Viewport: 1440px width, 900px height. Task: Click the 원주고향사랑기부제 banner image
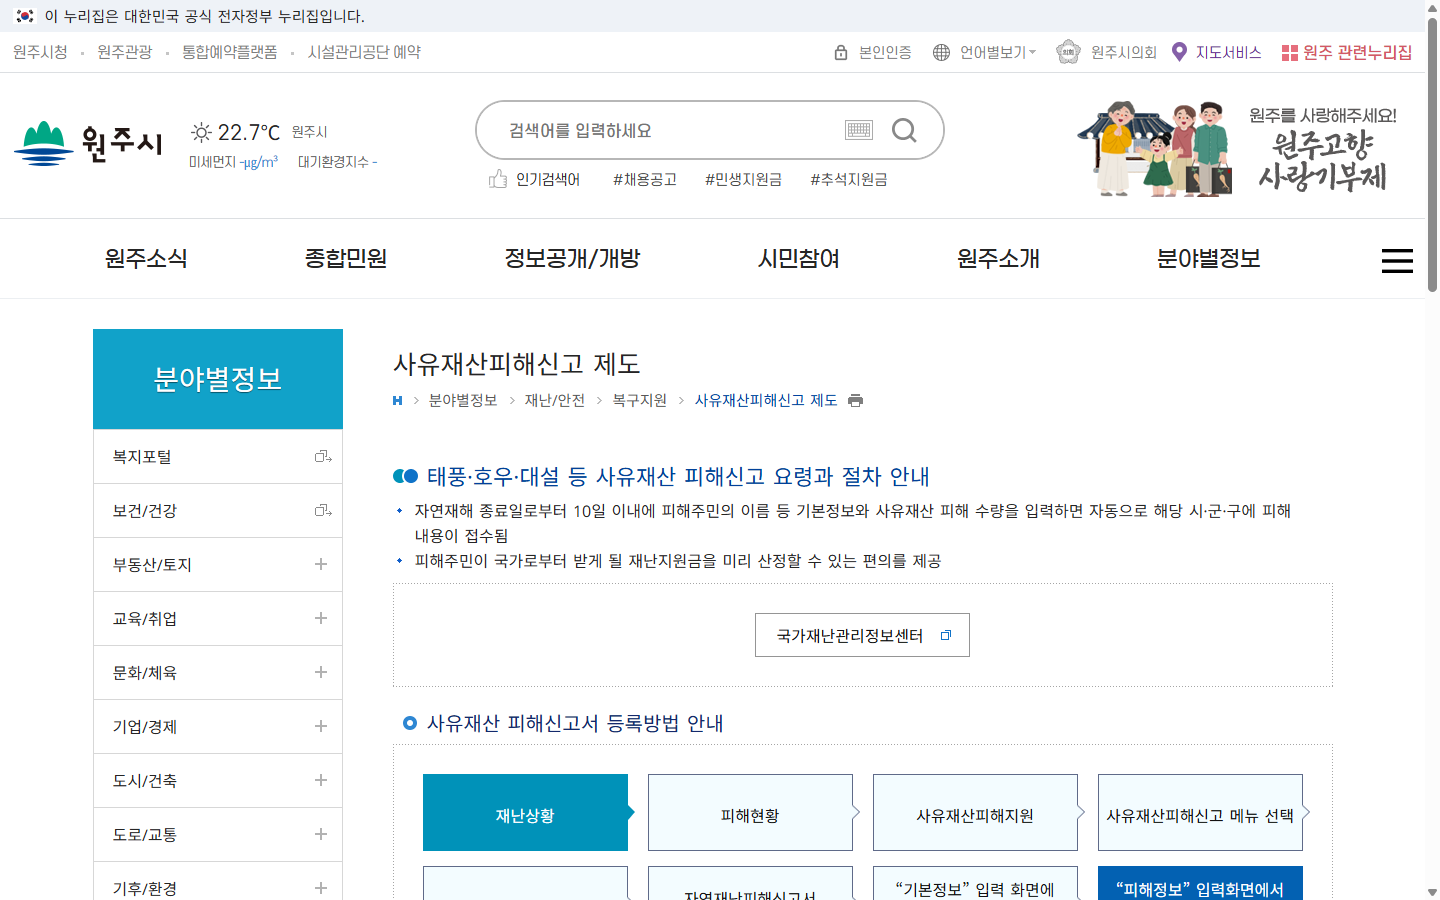point(1238,148)
